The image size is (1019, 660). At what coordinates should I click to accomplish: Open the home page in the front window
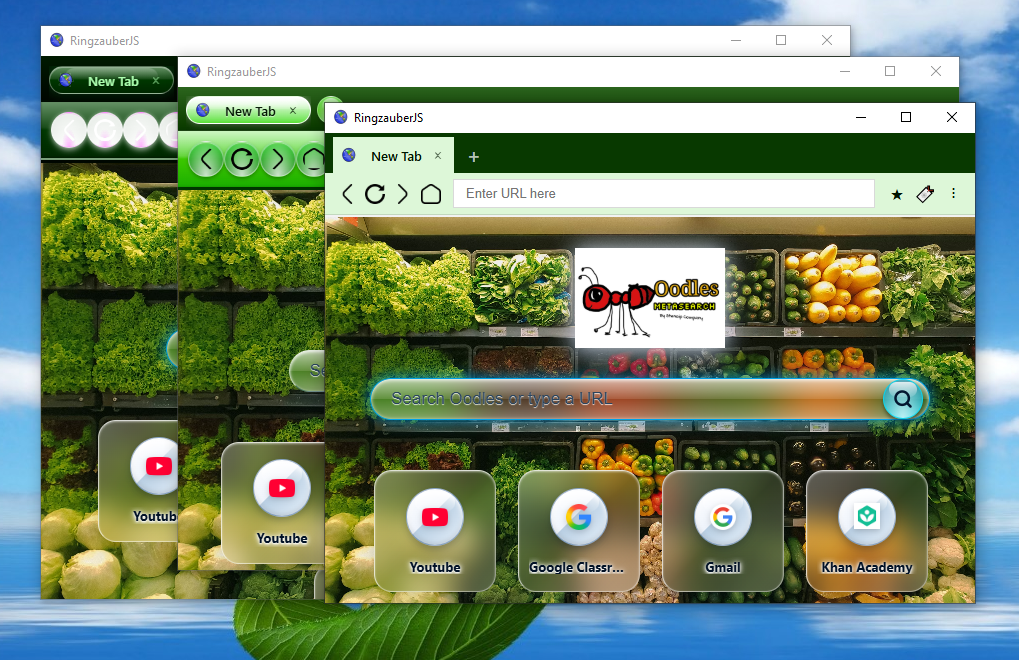pyautogui.click(x=431, y=194)
